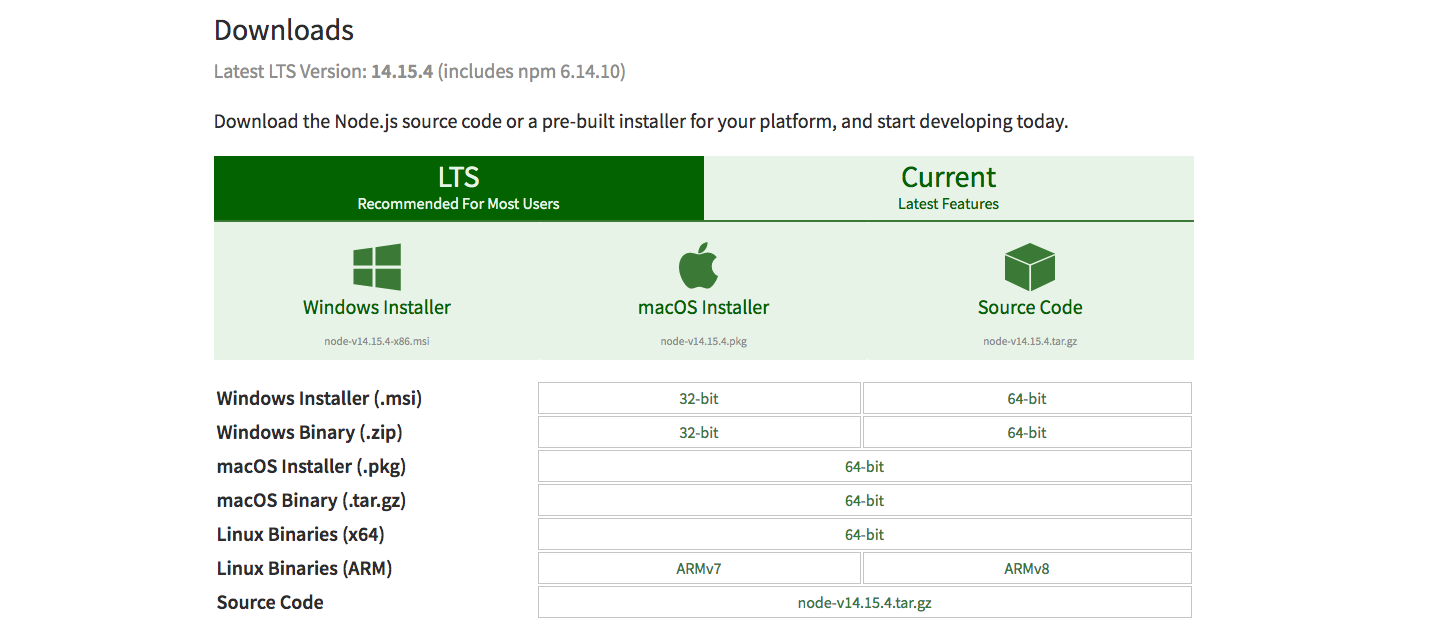Screen dimensions: 1437x641
Task: Click the node-v14.15.4.pkg filename
Action: pos(704,341)
